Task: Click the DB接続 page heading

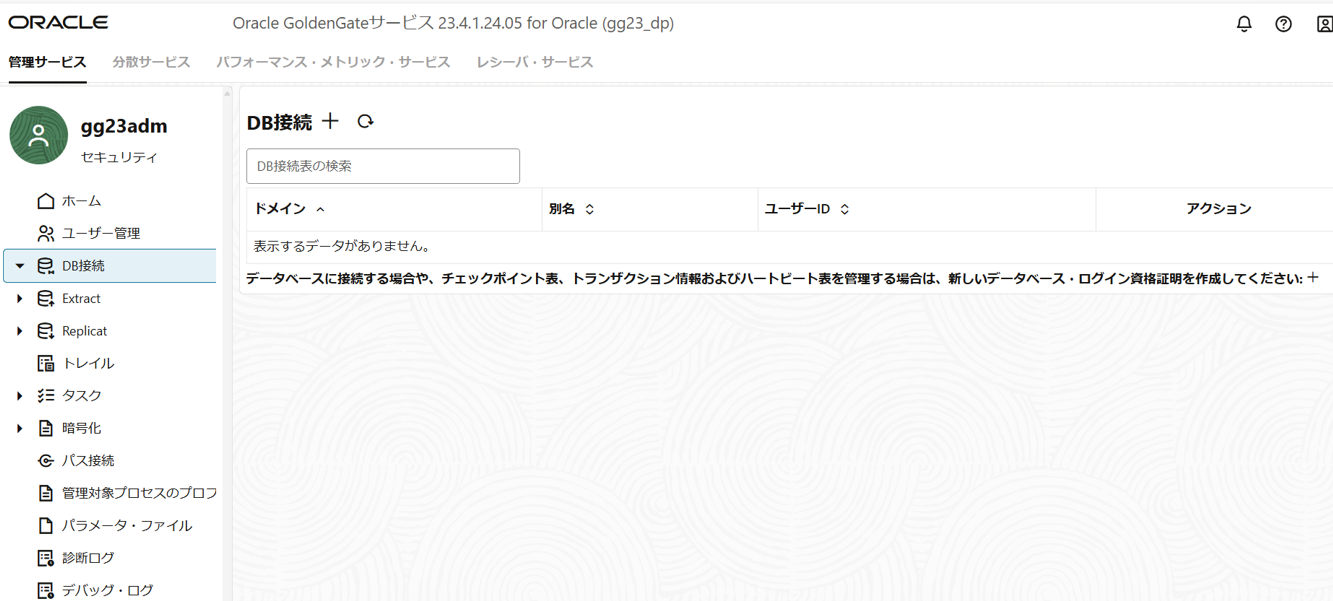Action: click(x=279, y=122)
